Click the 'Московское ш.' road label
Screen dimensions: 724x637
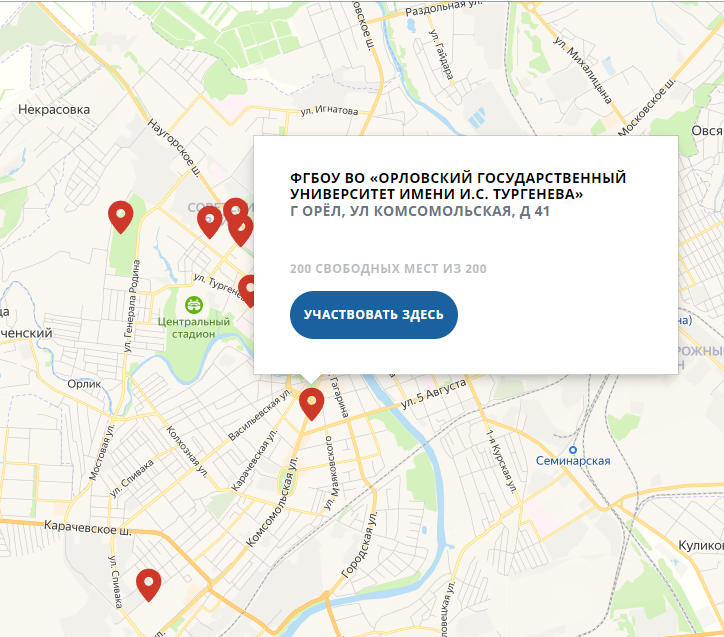click(646, 108)
